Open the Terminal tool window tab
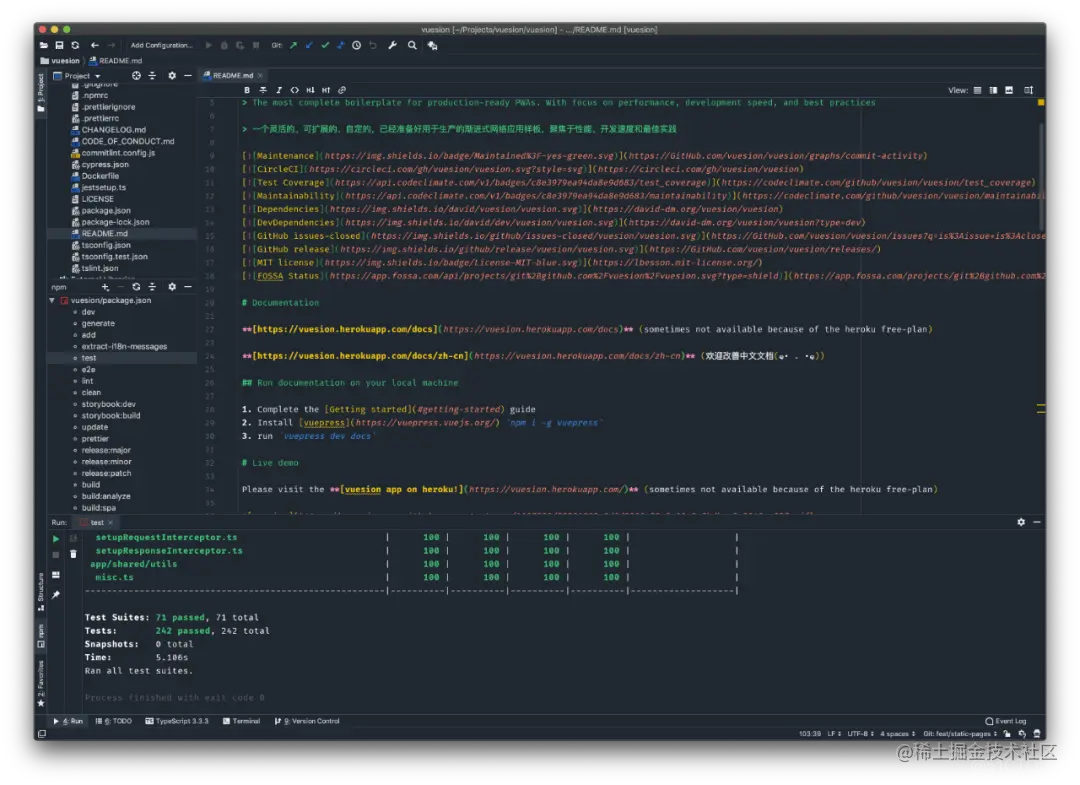The height and width of the screenshot is (785, 1080). pyautogui.click(x=242, y=722)
